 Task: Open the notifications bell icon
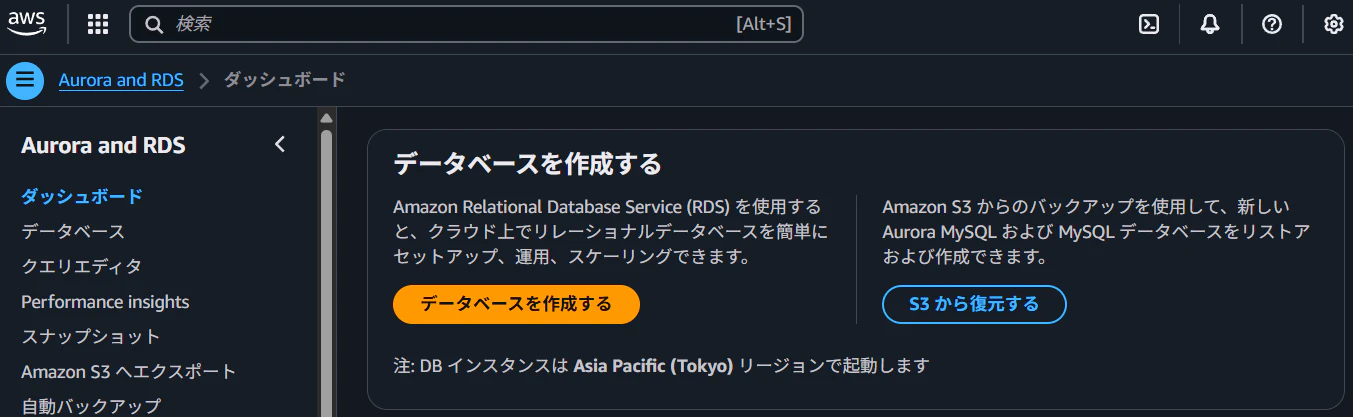click(x=1210, y=25)
